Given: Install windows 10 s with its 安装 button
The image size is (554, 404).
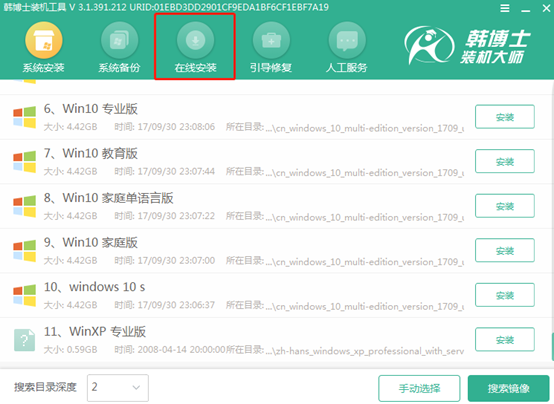Looking at the screenshot, I should tap(505, 295).
